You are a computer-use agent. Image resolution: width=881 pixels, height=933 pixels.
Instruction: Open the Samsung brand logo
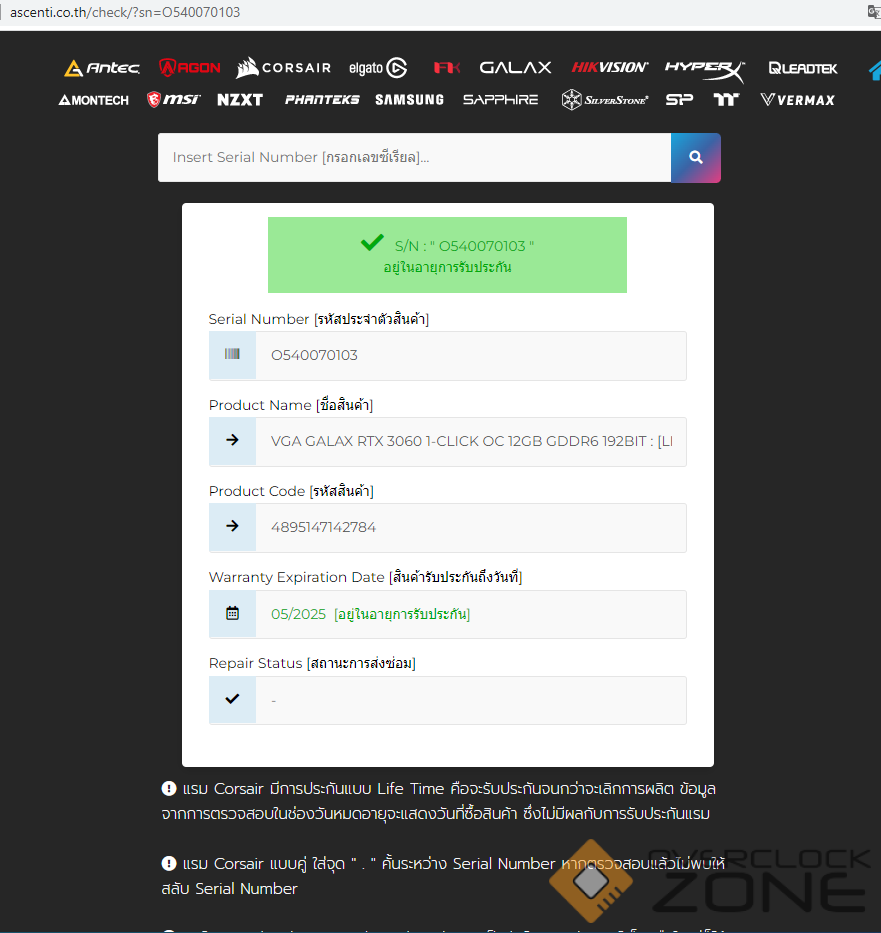(x=409, y=100)
